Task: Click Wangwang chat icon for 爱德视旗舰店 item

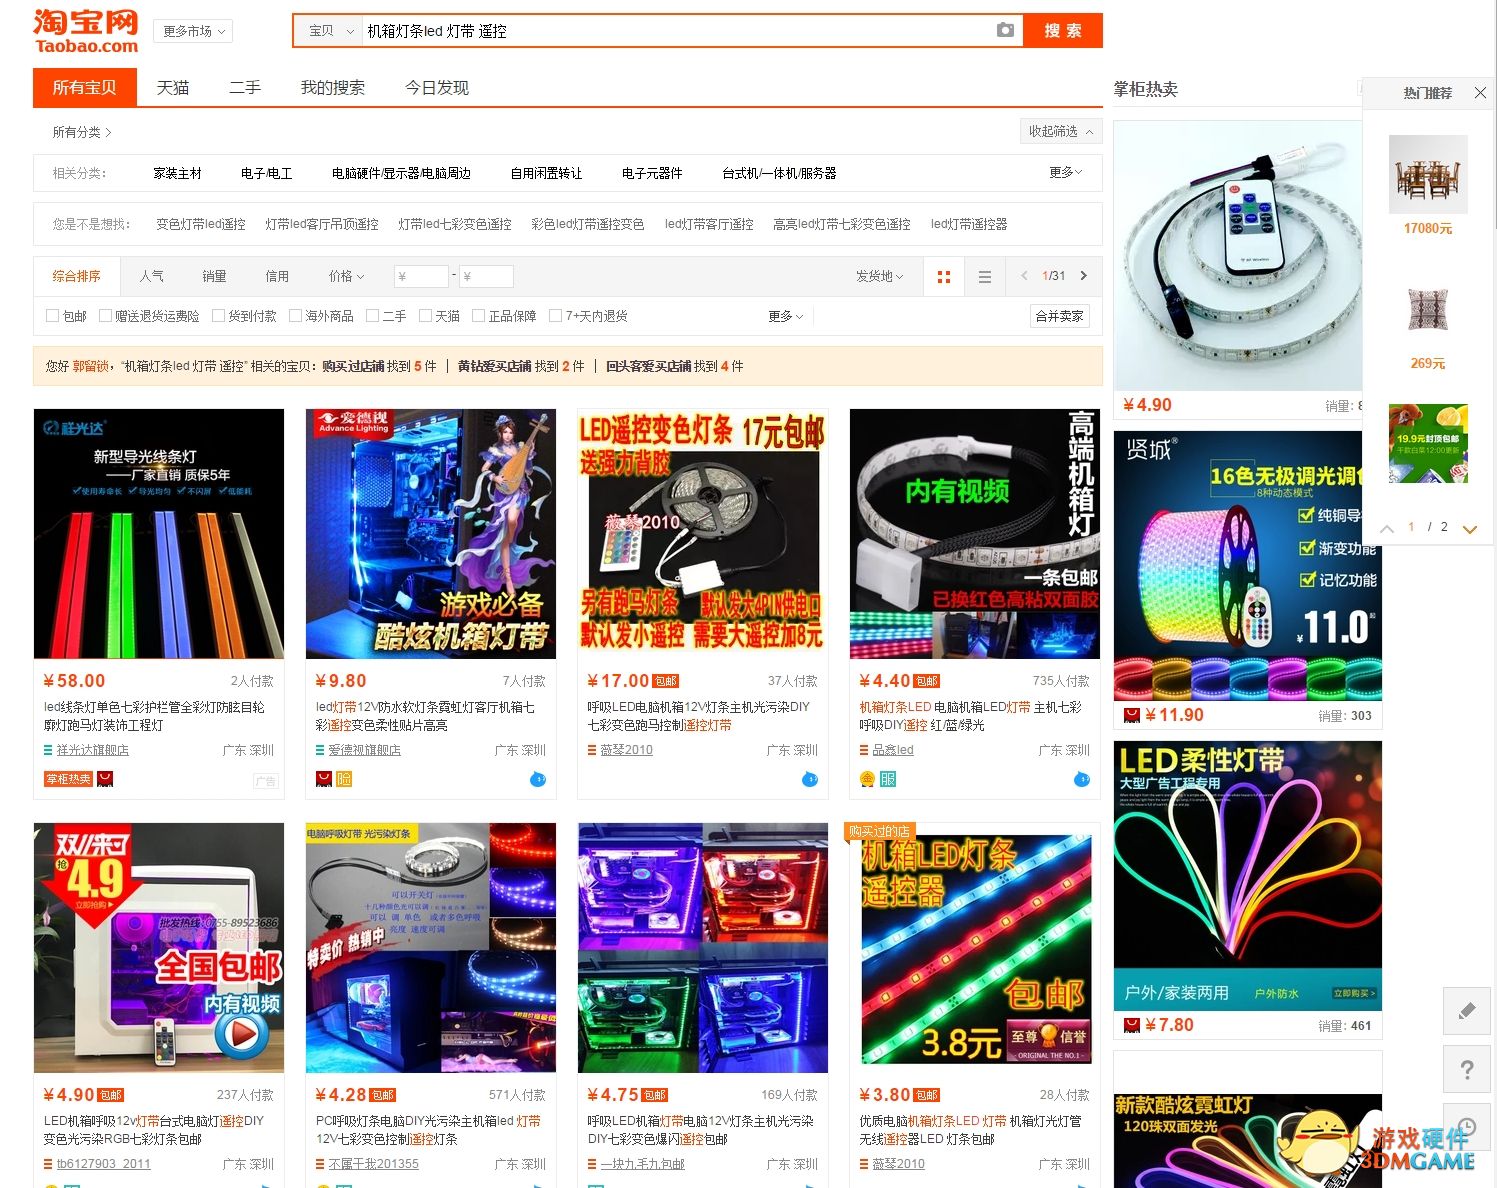Action: coord(537,779)
